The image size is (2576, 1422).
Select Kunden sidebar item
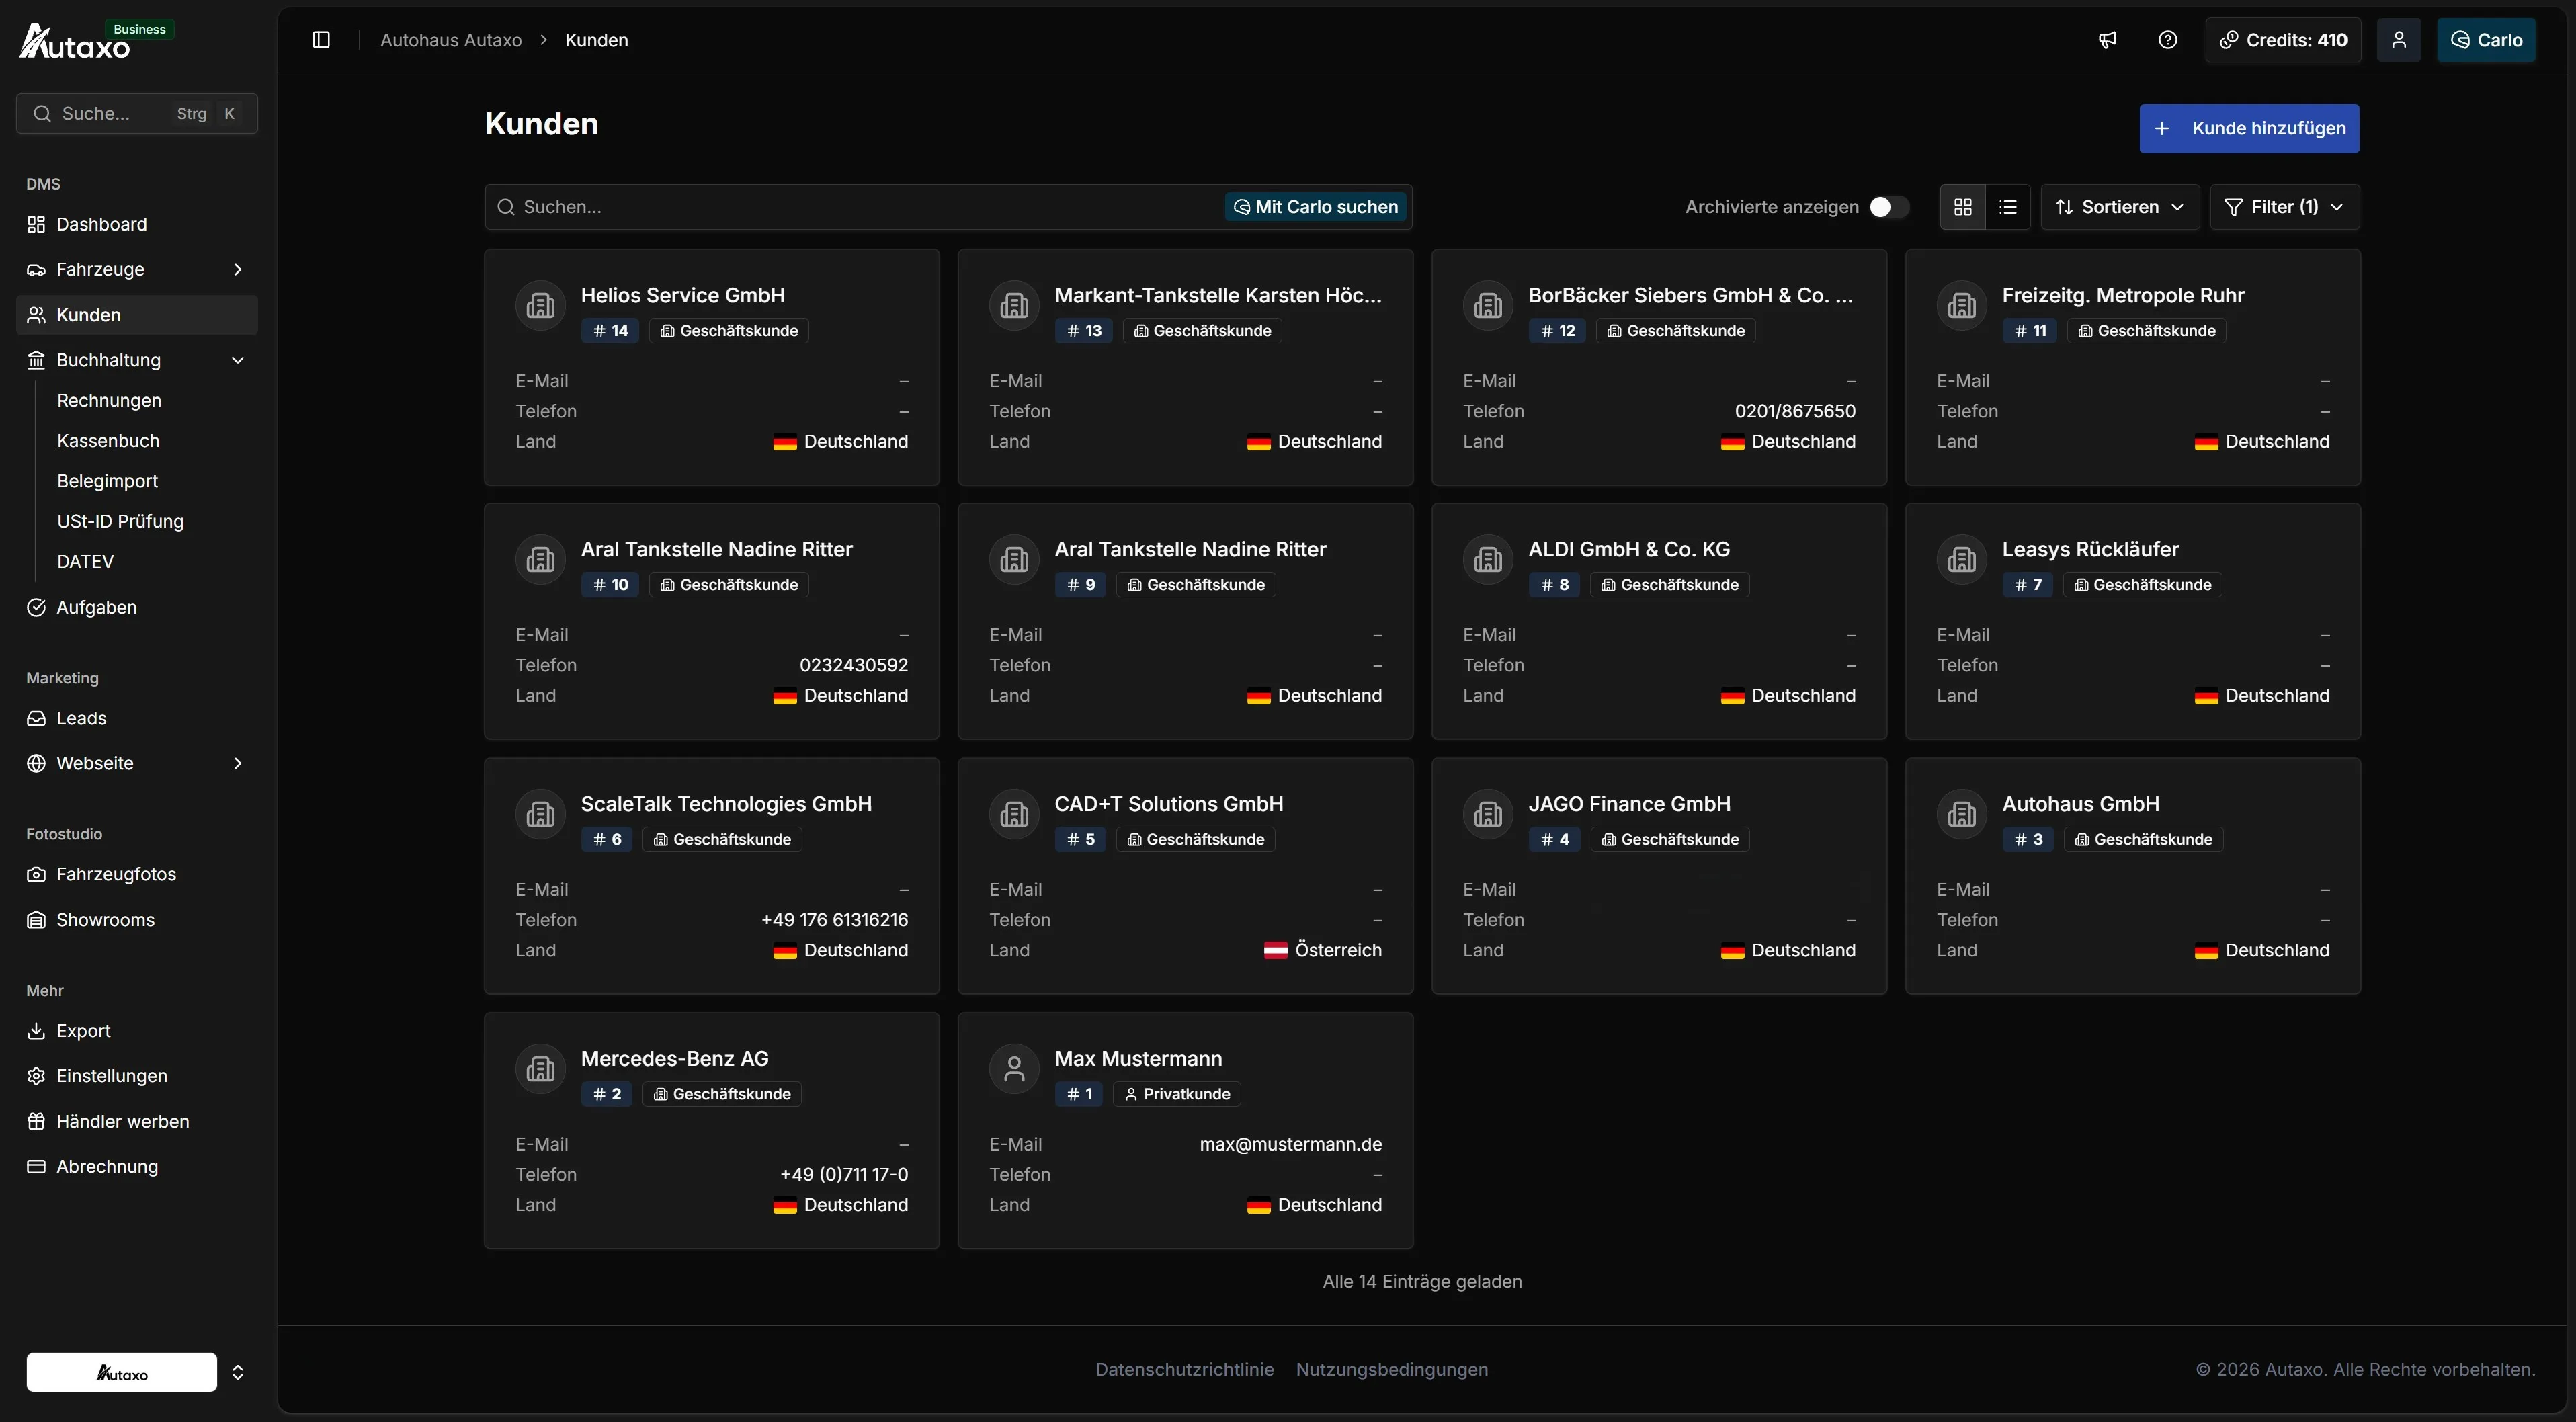pos(137,315)
